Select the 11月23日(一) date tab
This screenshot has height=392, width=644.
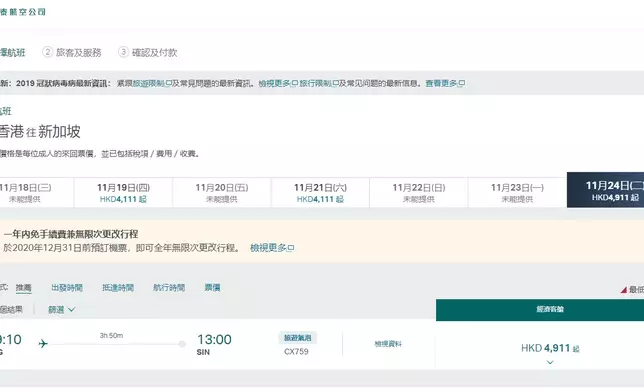tap(517, 193)
